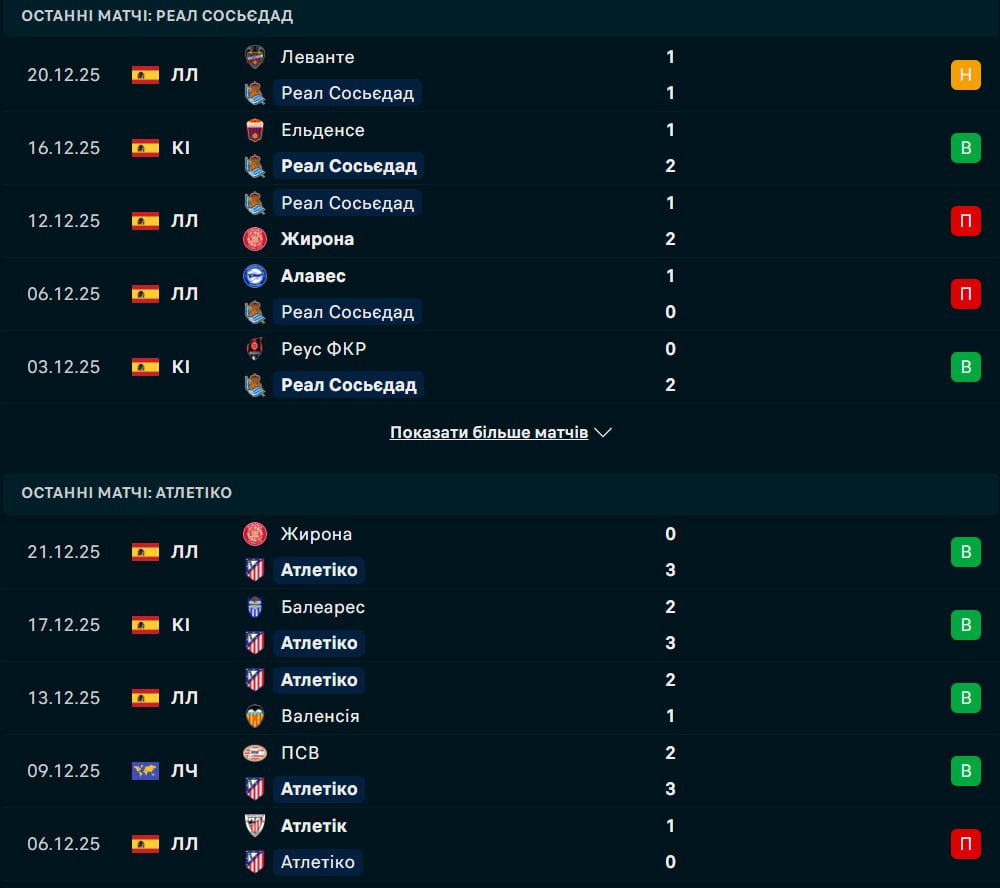The image size is (1000, 888).
Task: Click the red loss badge for Атлетік match
Action: click(x=965, y=844)
